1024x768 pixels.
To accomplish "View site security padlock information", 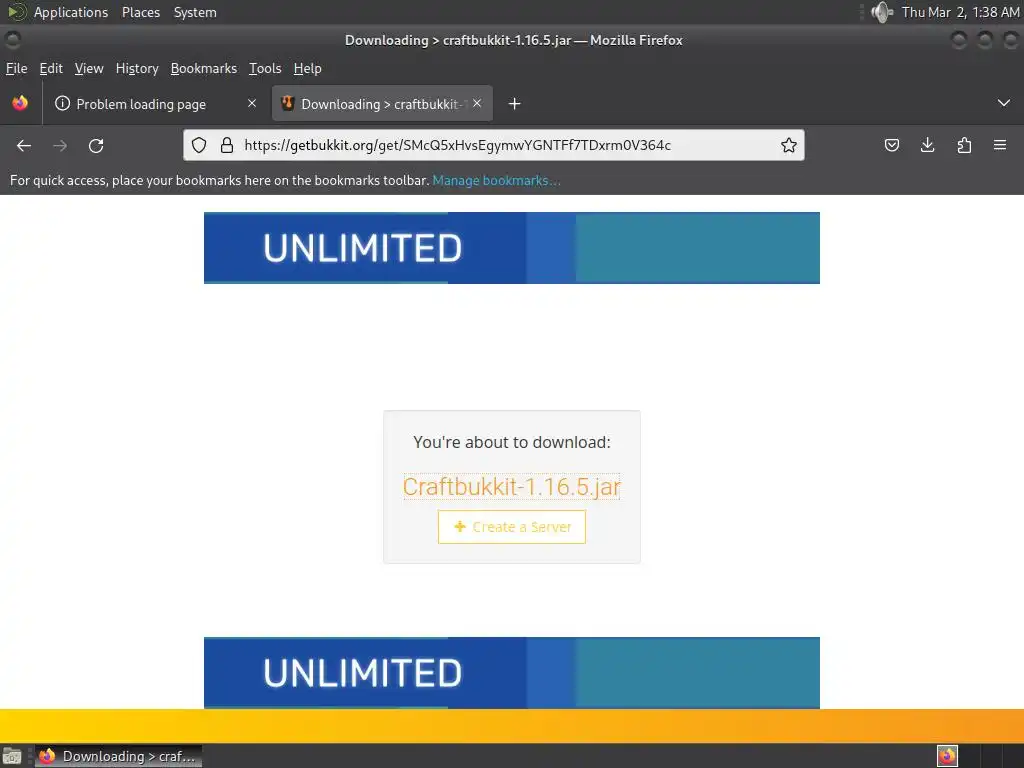I will [x=227, y=145].
